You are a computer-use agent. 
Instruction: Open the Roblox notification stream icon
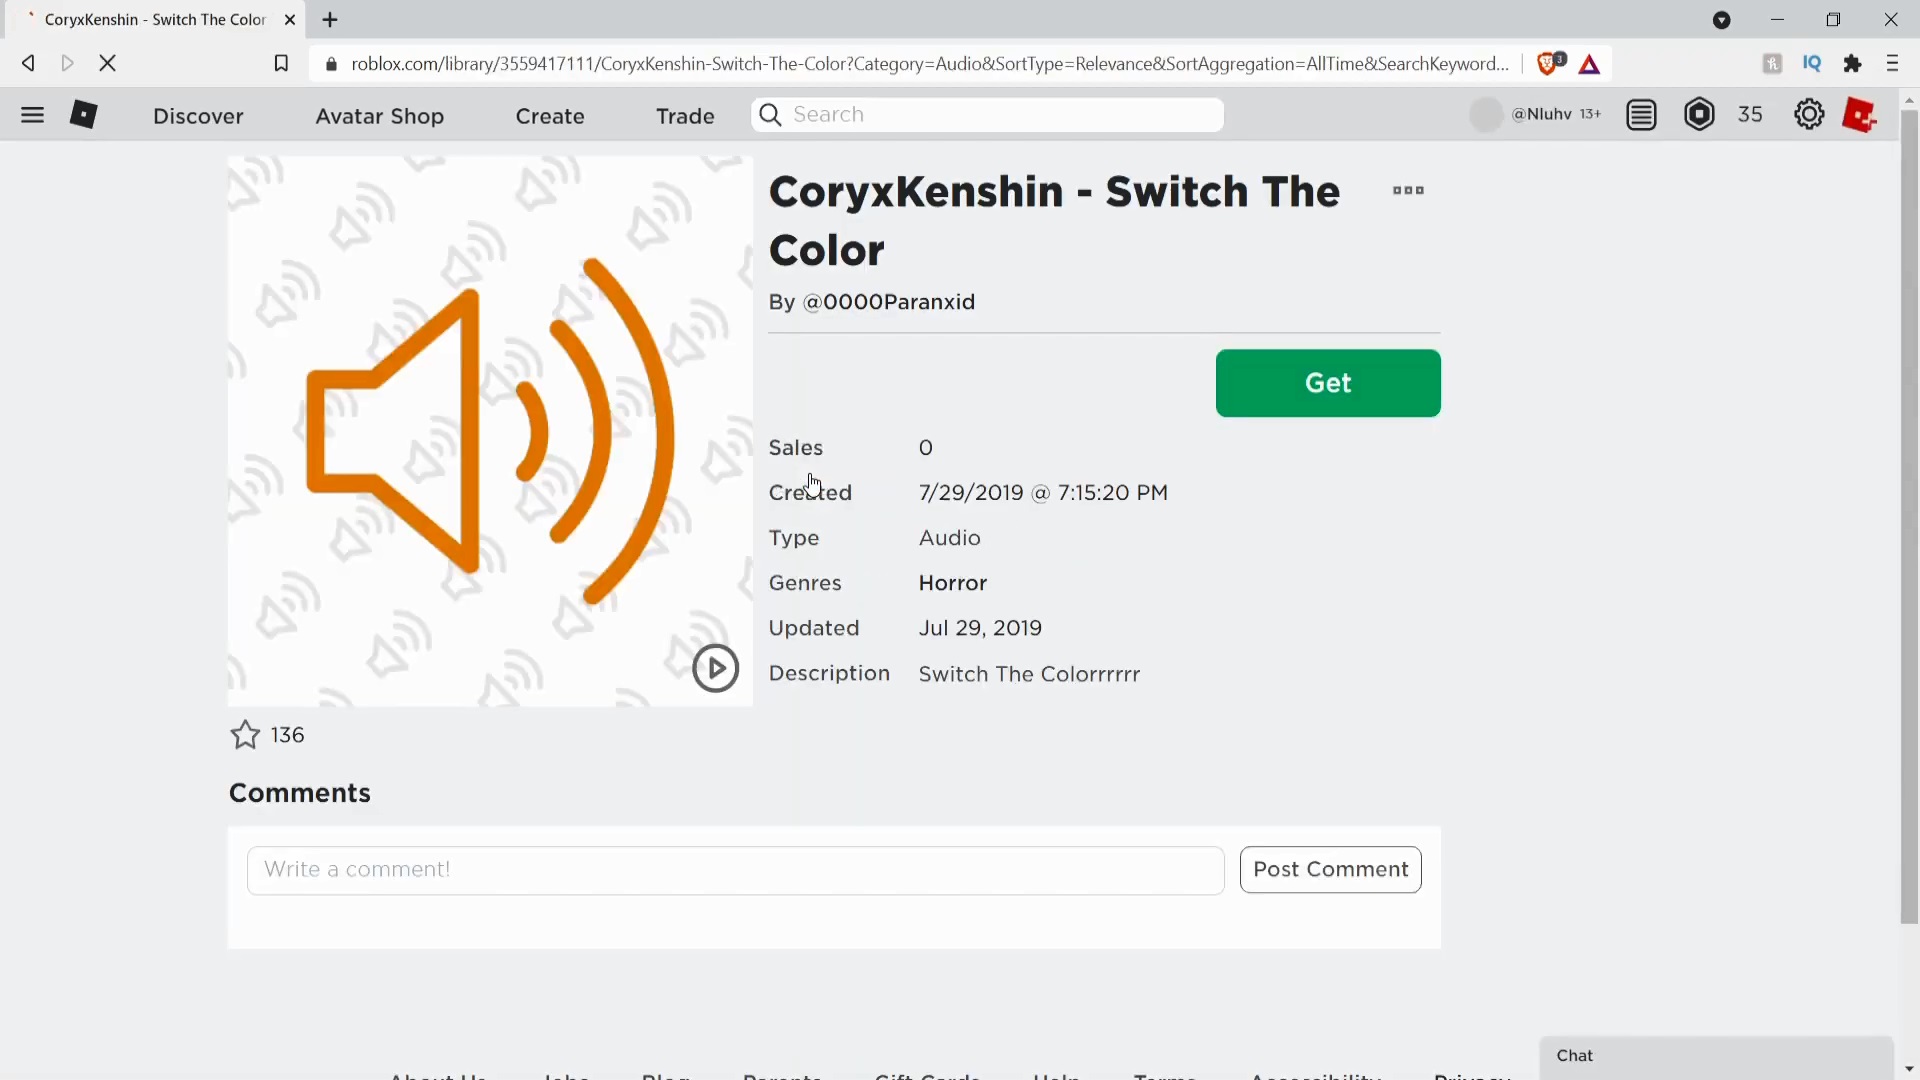click(1641, 115)
